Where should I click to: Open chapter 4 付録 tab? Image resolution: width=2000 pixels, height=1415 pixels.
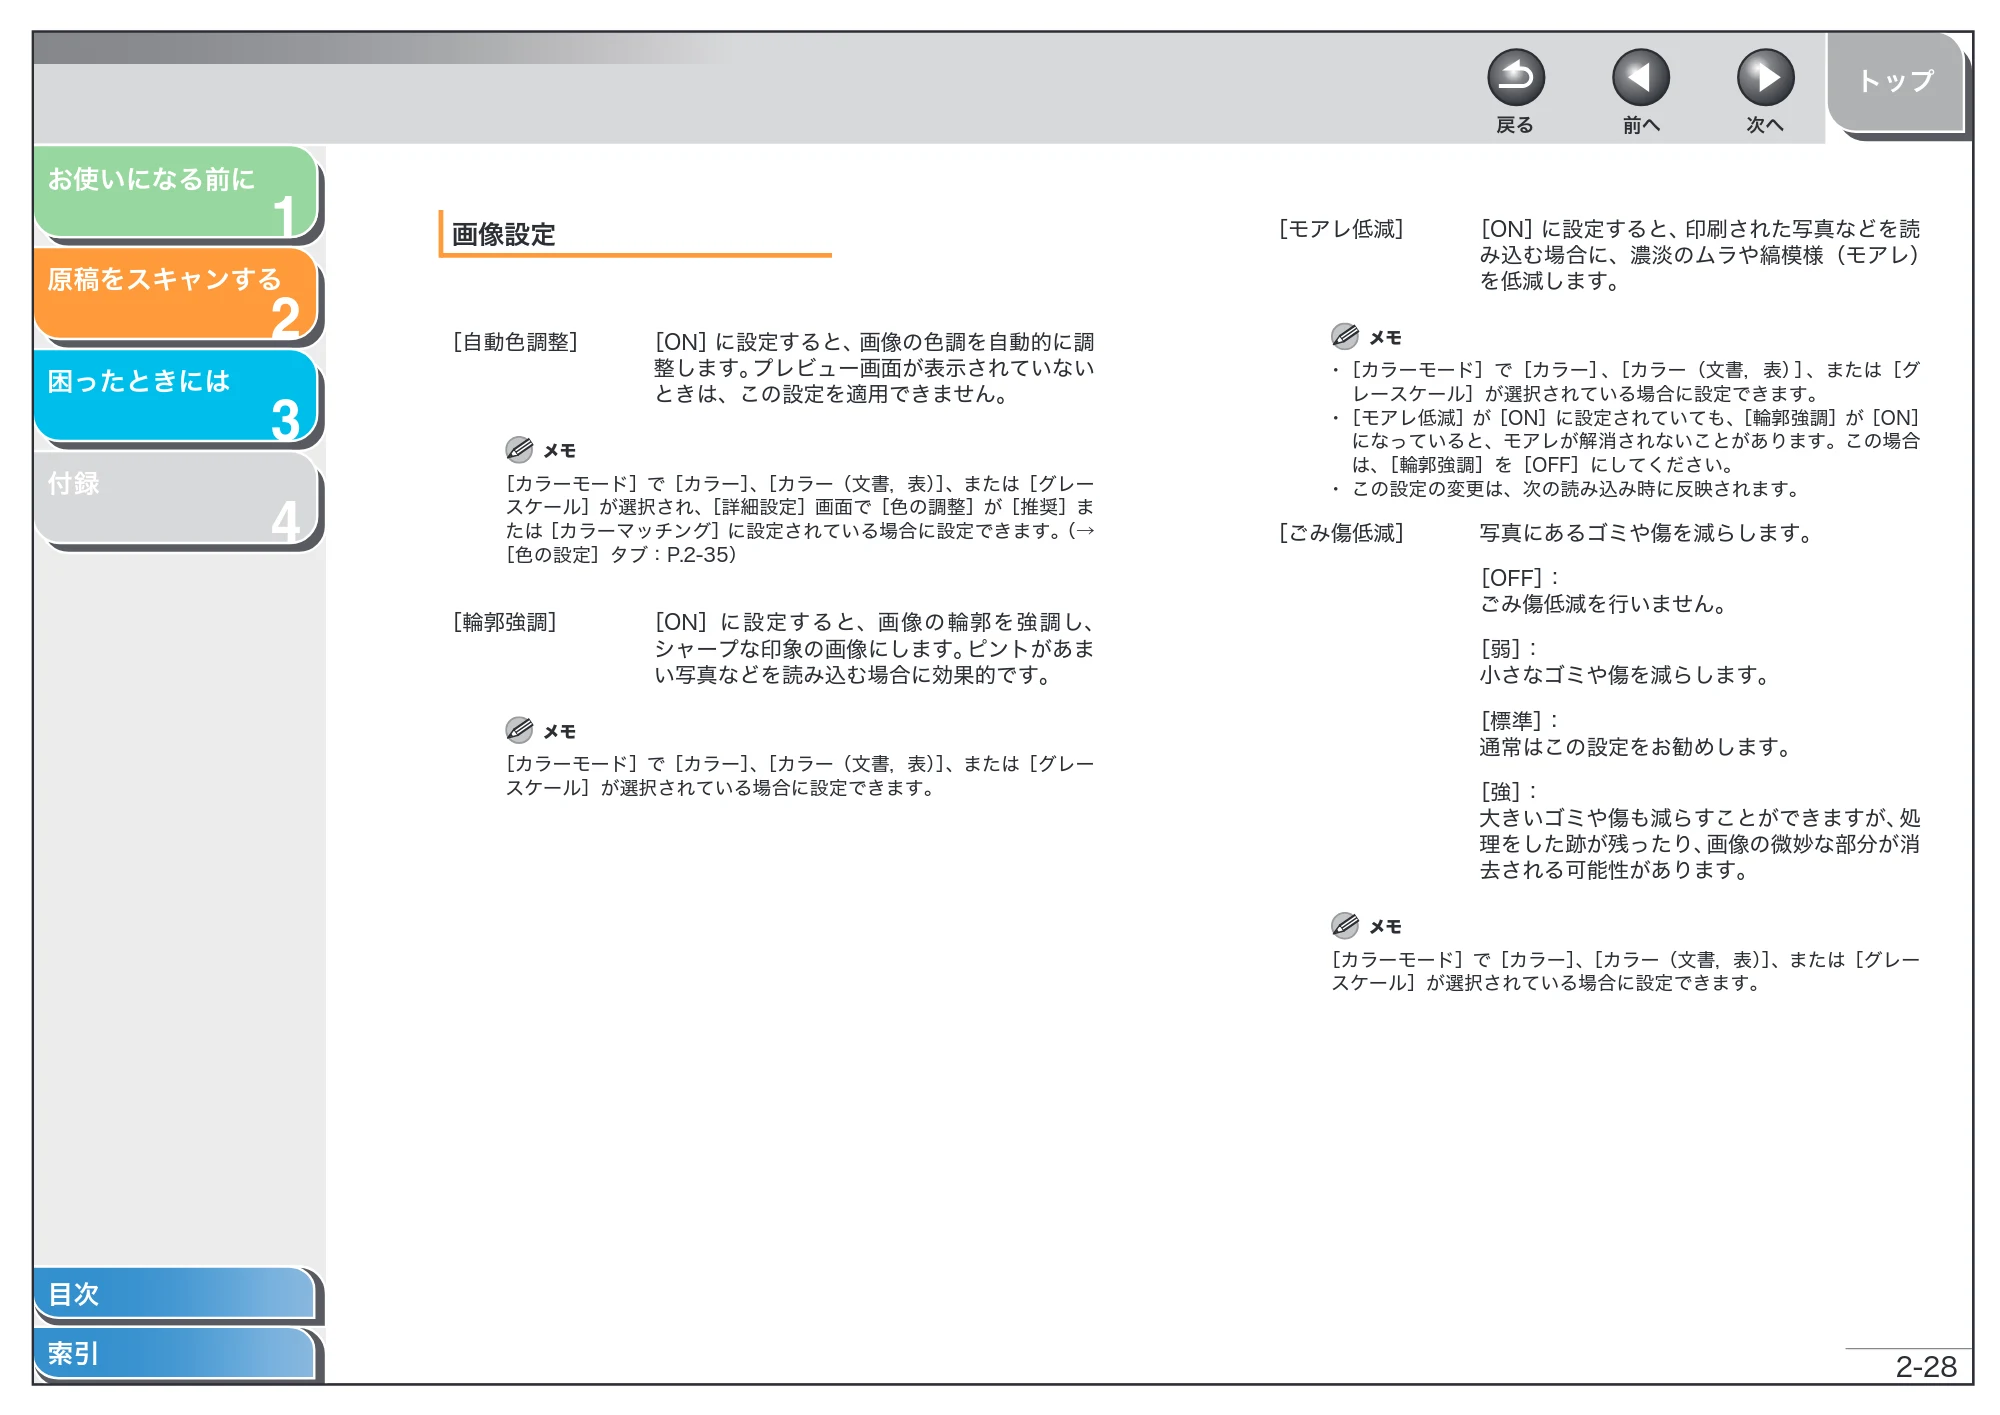pyautogui.click(x=176, y=497)
